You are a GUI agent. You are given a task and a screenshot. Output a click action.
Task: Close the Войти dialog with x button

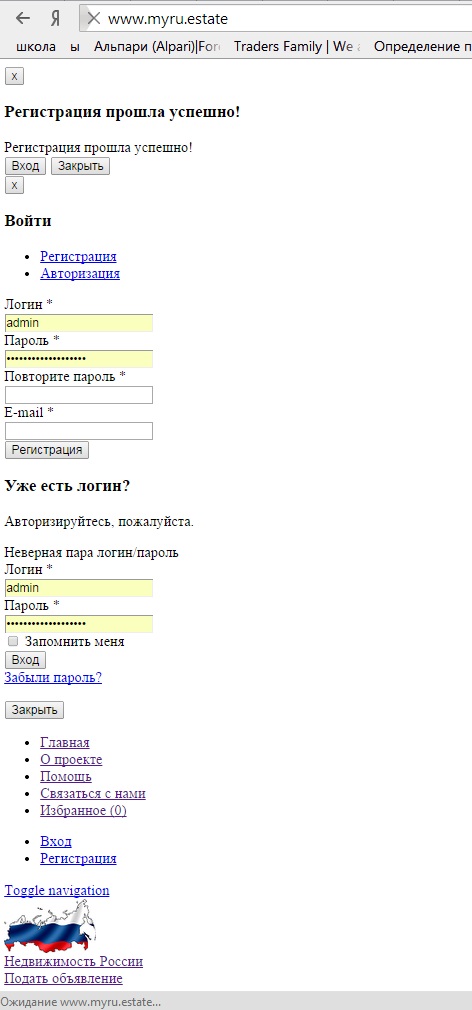tap(14, 186)
